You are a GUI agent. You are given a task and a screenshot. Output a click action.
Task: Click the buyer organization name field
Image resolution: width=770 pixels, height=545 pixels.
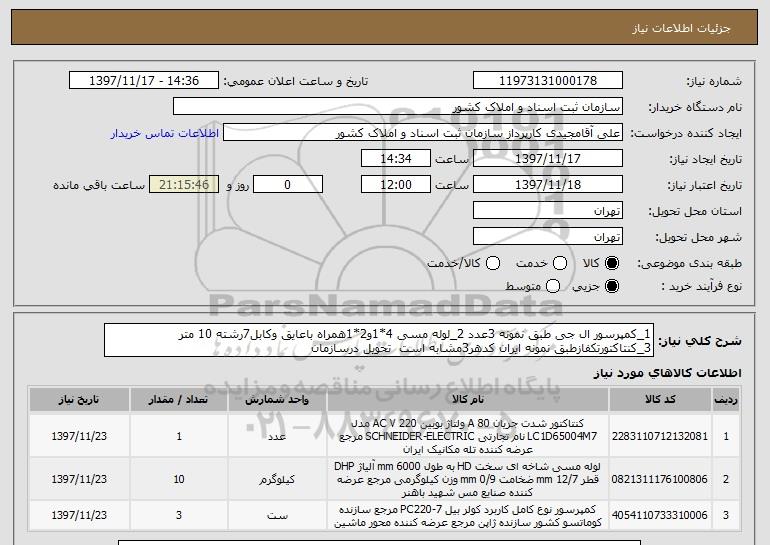pyautogui.click(x=398, y=107)
